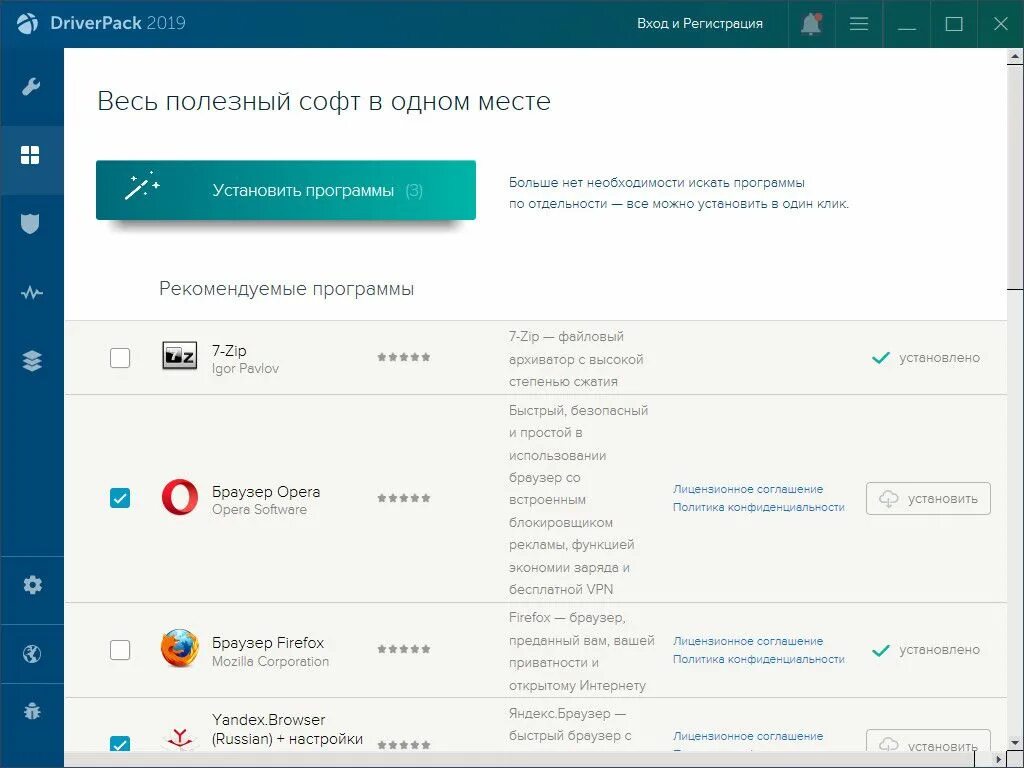Click the vertical scrollbar thumb

click(x=1015, y=176)
